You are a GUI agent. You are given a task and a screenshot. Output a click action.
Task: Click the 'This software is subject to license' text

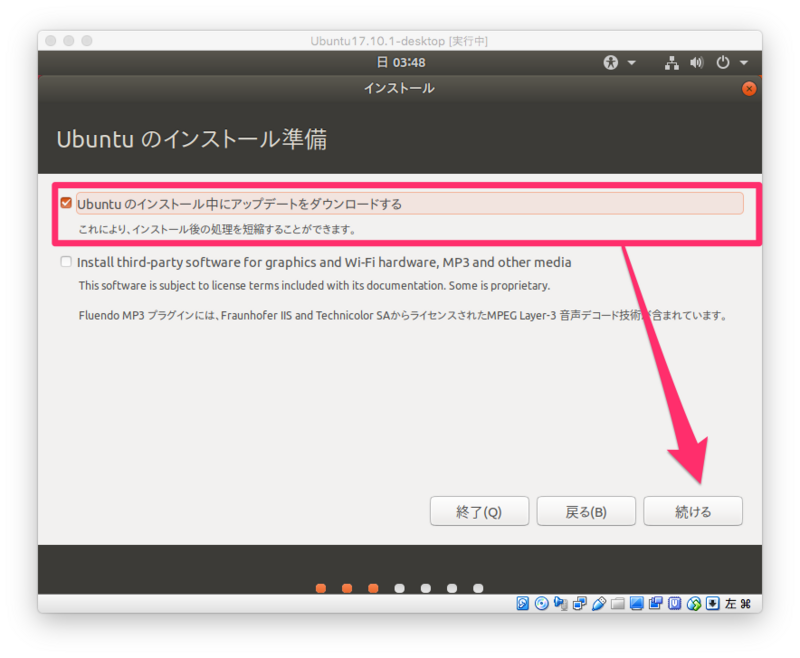[314, 286]
